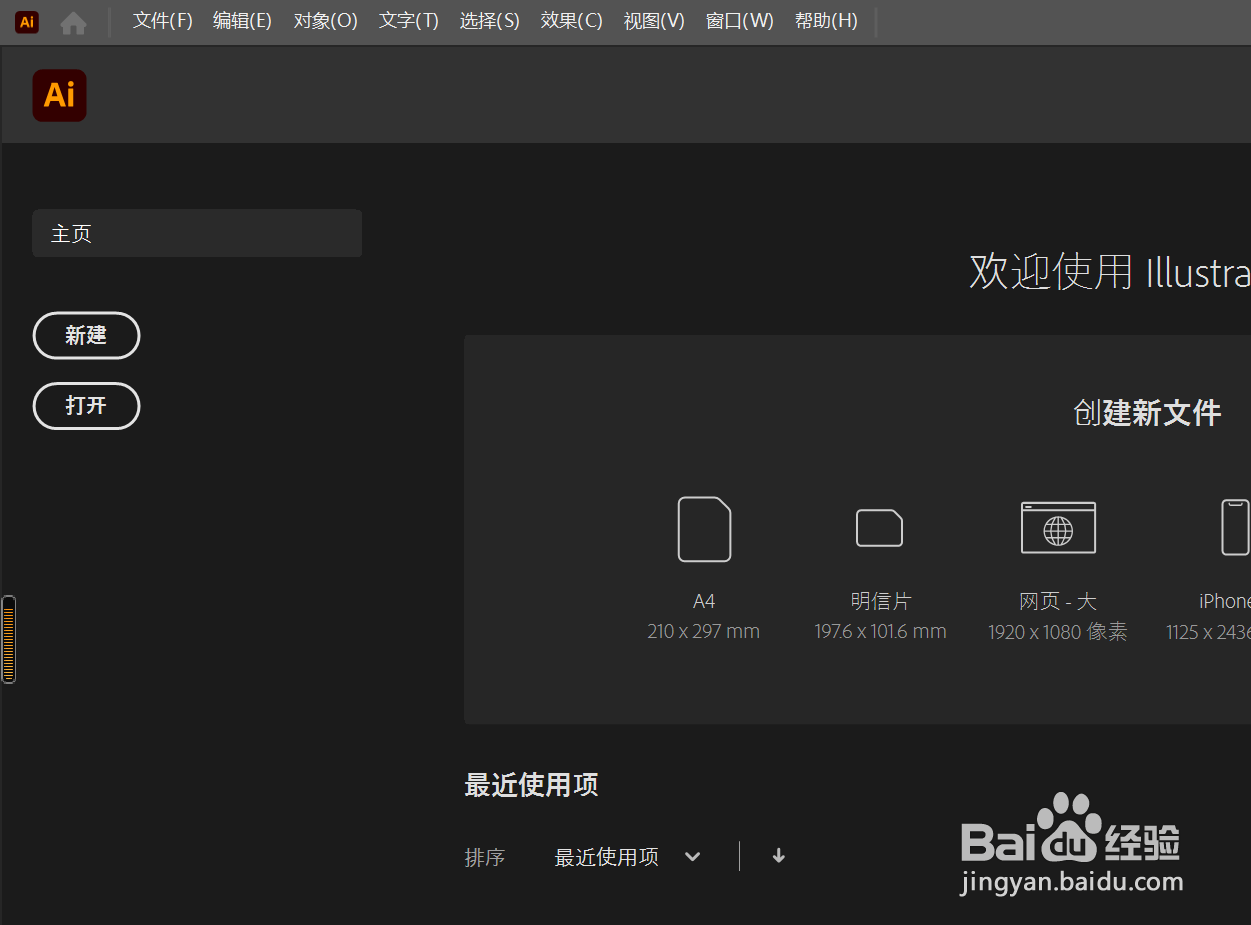The image size is (1251, 925).
Task: Click the 创建新文件 heading
Action: 1147,413
